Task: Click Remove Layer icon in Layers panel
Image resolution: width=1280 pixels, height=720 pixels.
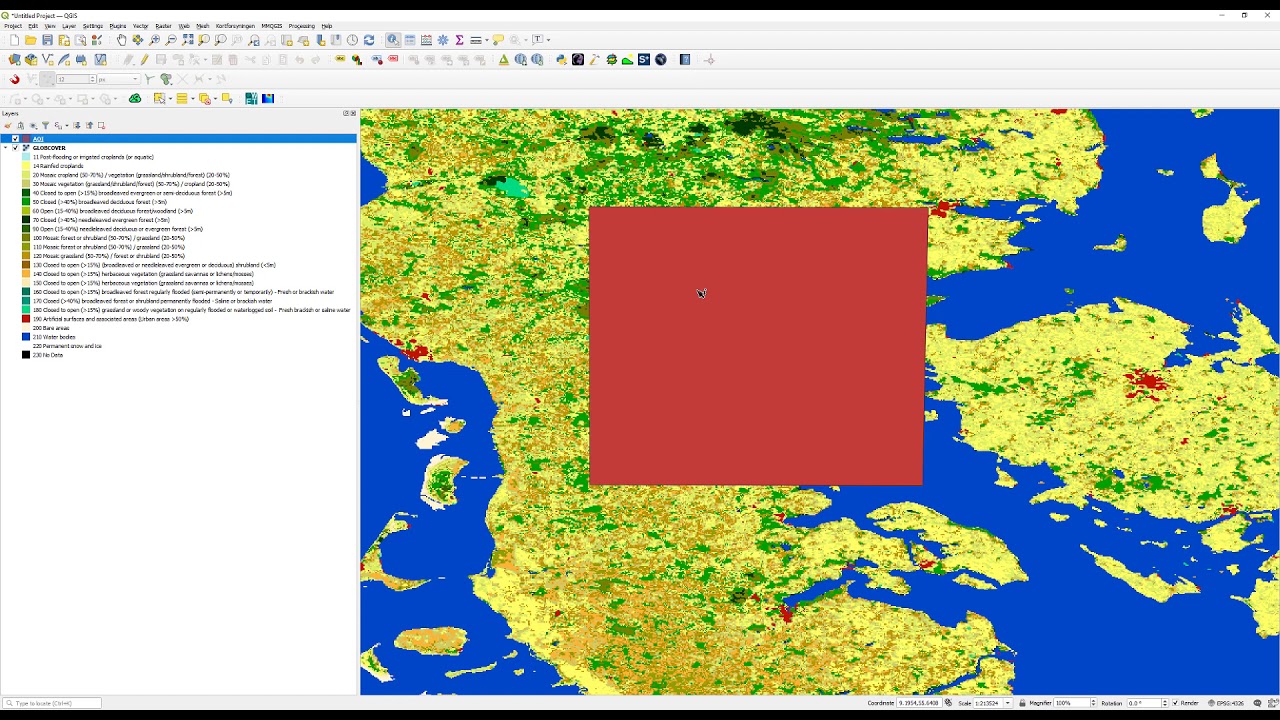Action: click(101, 126)
